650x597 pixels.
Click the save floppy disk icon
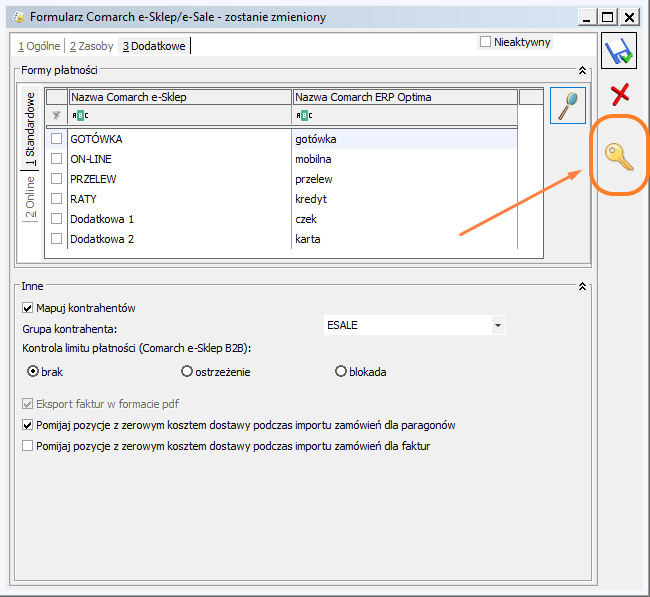[x=619, y=51]
